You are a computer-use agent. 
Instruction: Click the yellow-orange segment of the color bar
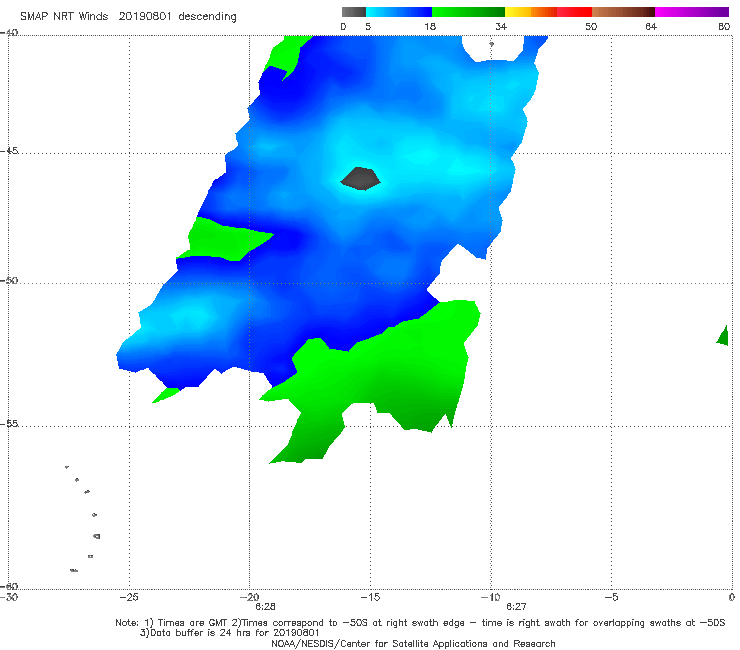(x=531, y=12)
